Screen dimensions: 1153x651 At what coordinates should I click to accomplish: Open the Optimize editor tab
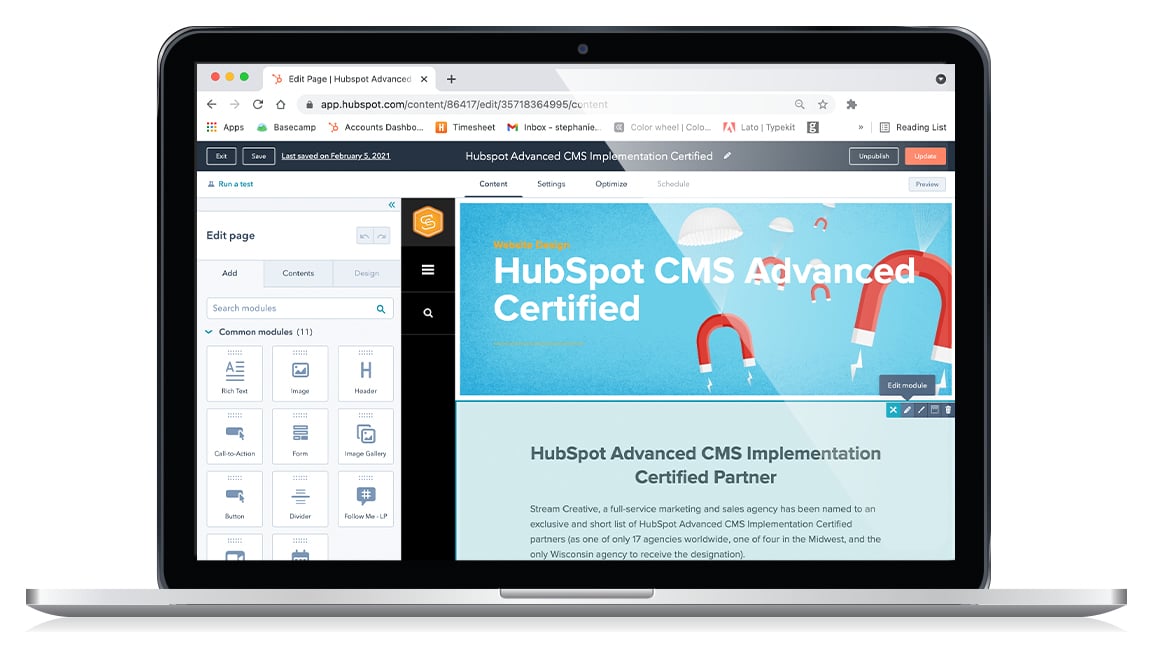[611, 184]
